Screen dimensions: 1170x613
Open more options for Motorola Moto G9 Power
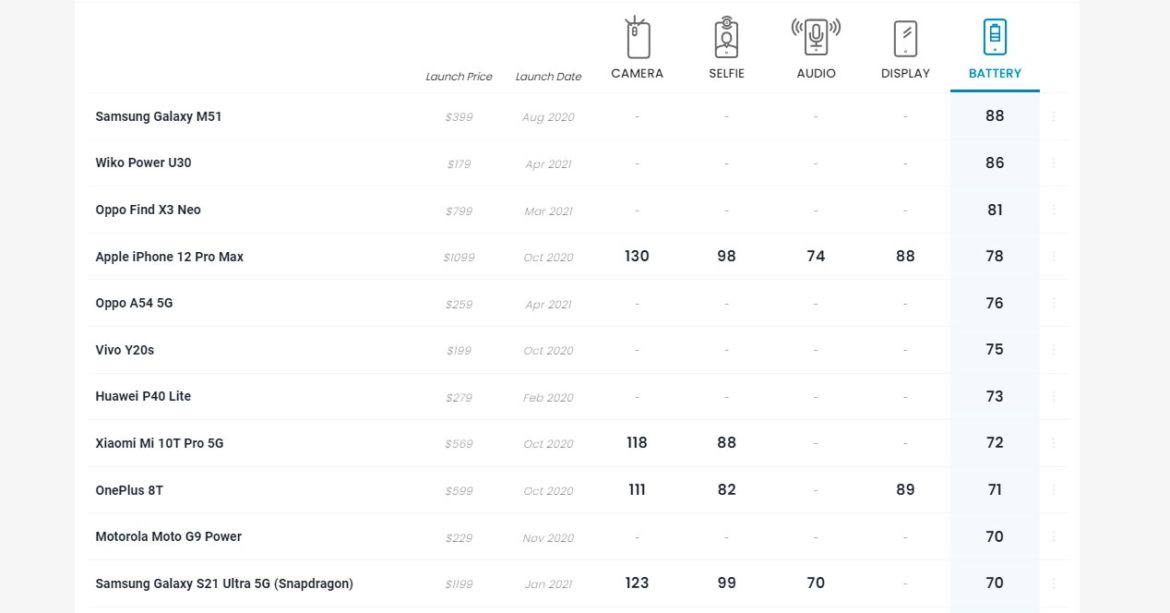1053,537
